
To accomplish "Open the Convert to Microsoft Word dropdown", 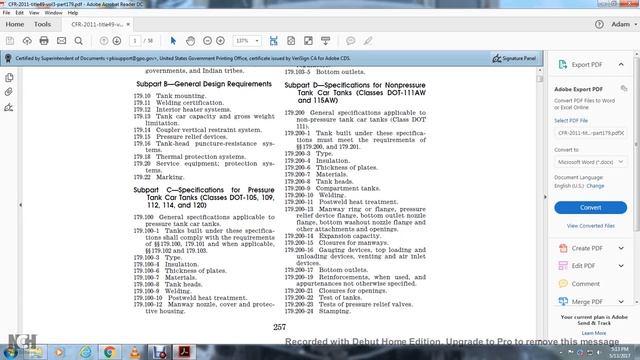I will (x=590, y=162).
